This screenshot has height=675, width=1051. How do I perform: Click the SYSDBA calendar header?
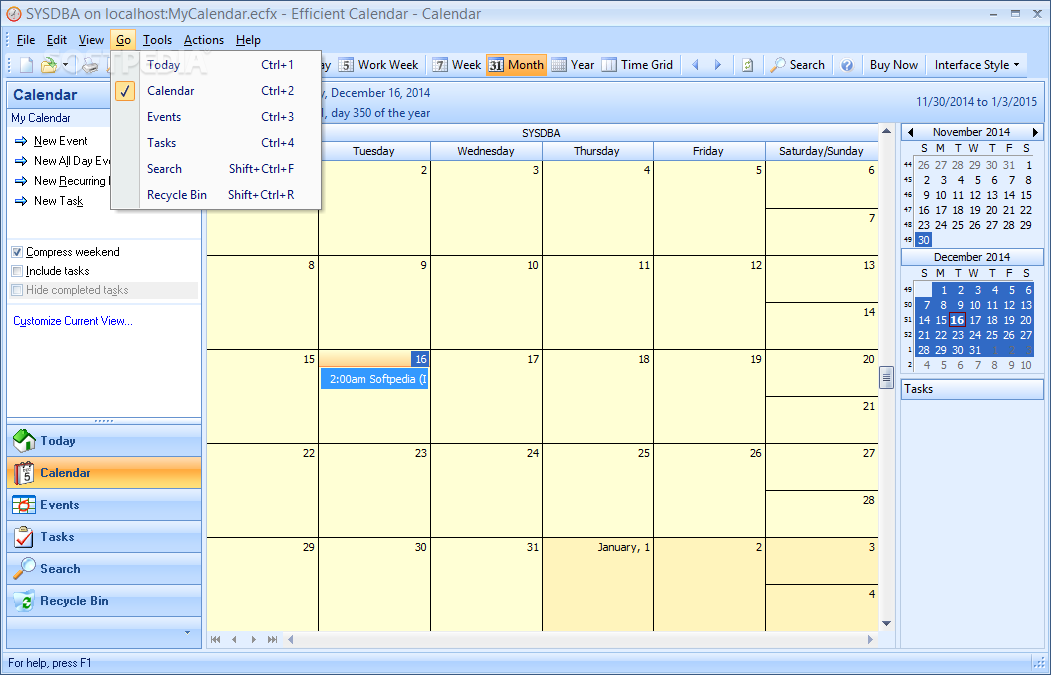point(542,133)
